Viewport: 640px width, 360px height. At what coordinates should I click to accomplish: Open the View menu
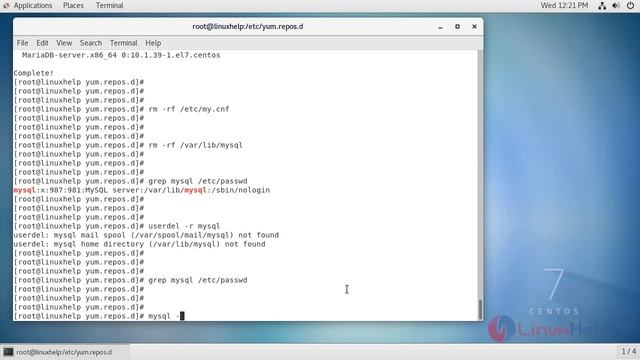click(64, 43)
